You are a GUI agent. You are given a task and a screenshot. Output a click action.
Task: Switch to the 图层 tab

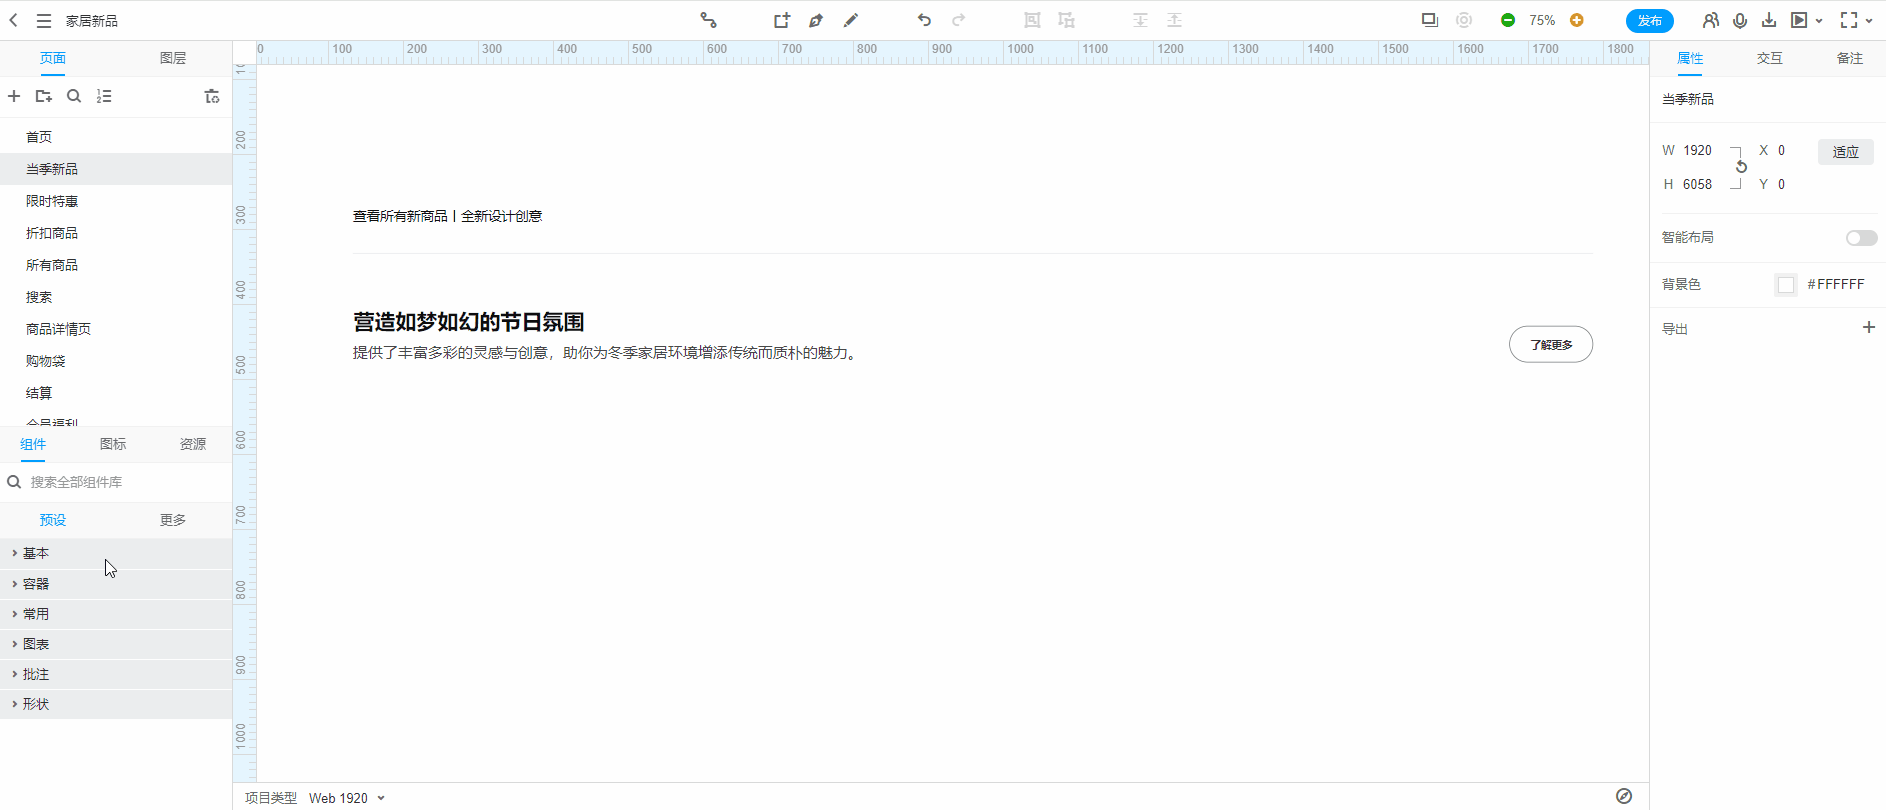click(x=173, y=58)
